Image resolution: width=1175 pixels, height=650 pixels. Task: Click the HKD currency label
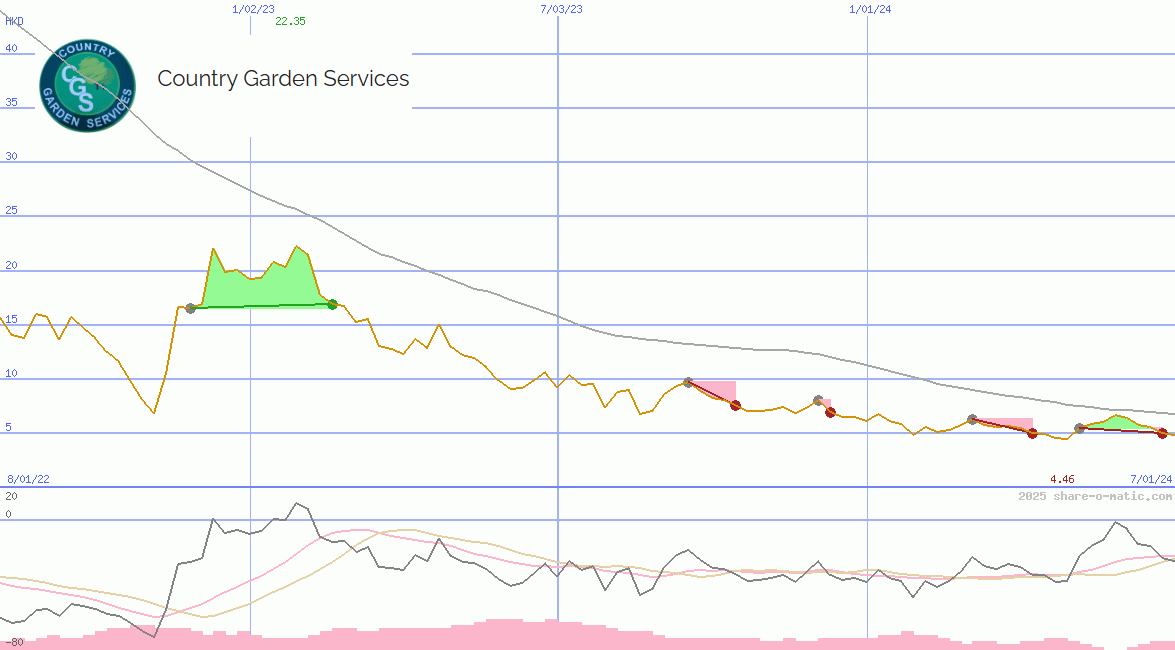(14, 21)
